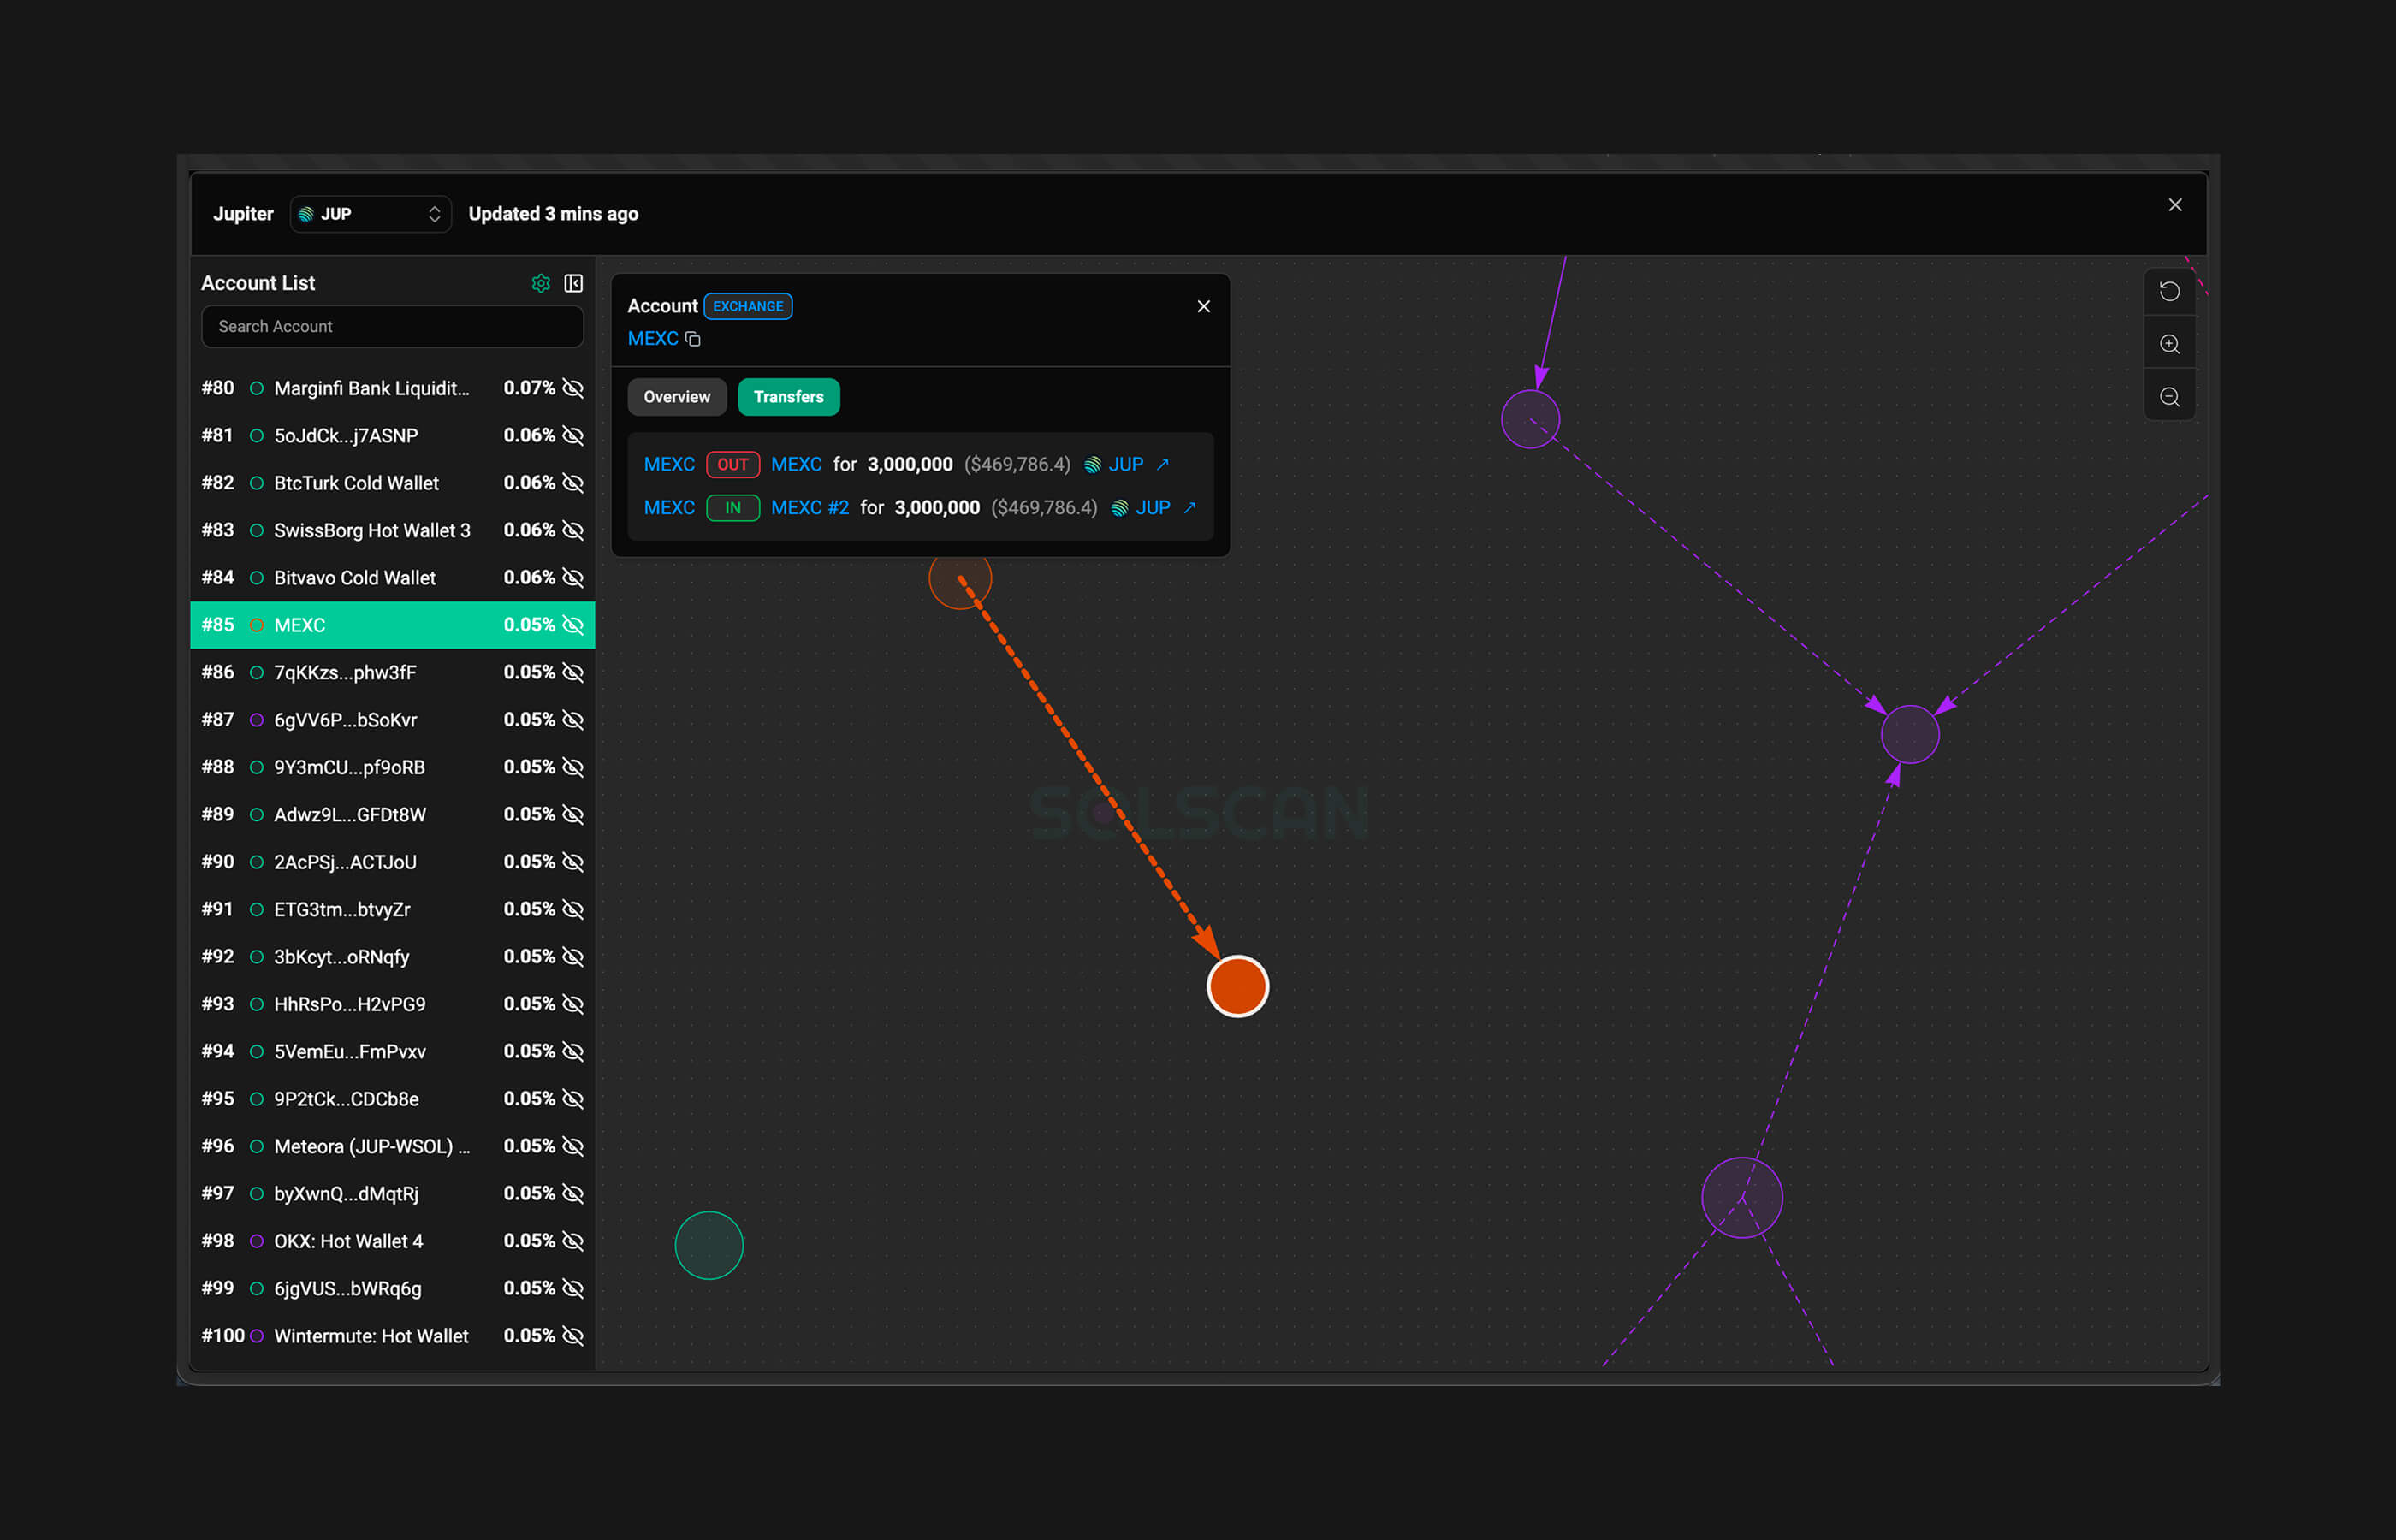Image resolution: width=2396 pixels, height=1540 pixels.
Task: Toggle visibility of 7qKKzs...phw3fF
Action: coord(573,672)
